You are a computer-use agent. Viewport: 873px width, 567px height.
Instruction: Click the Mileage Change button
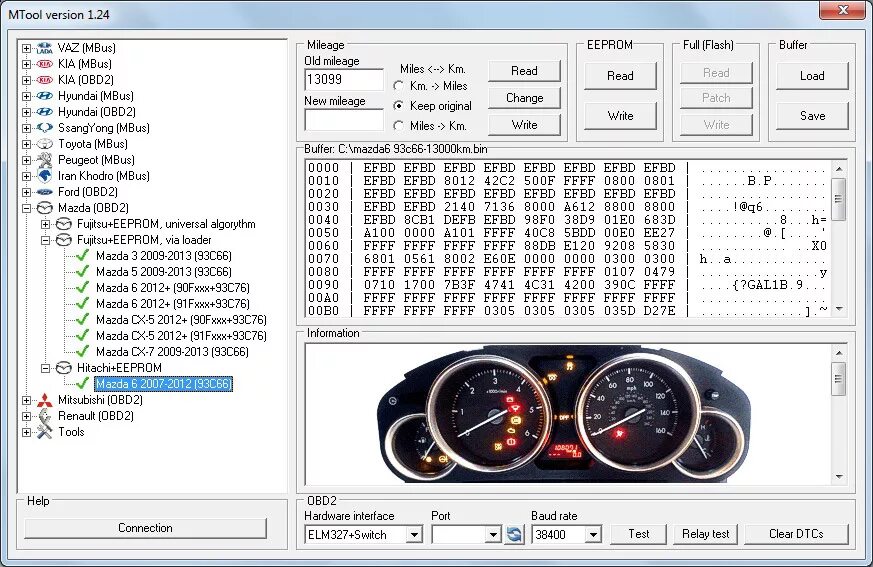(524, 98)
